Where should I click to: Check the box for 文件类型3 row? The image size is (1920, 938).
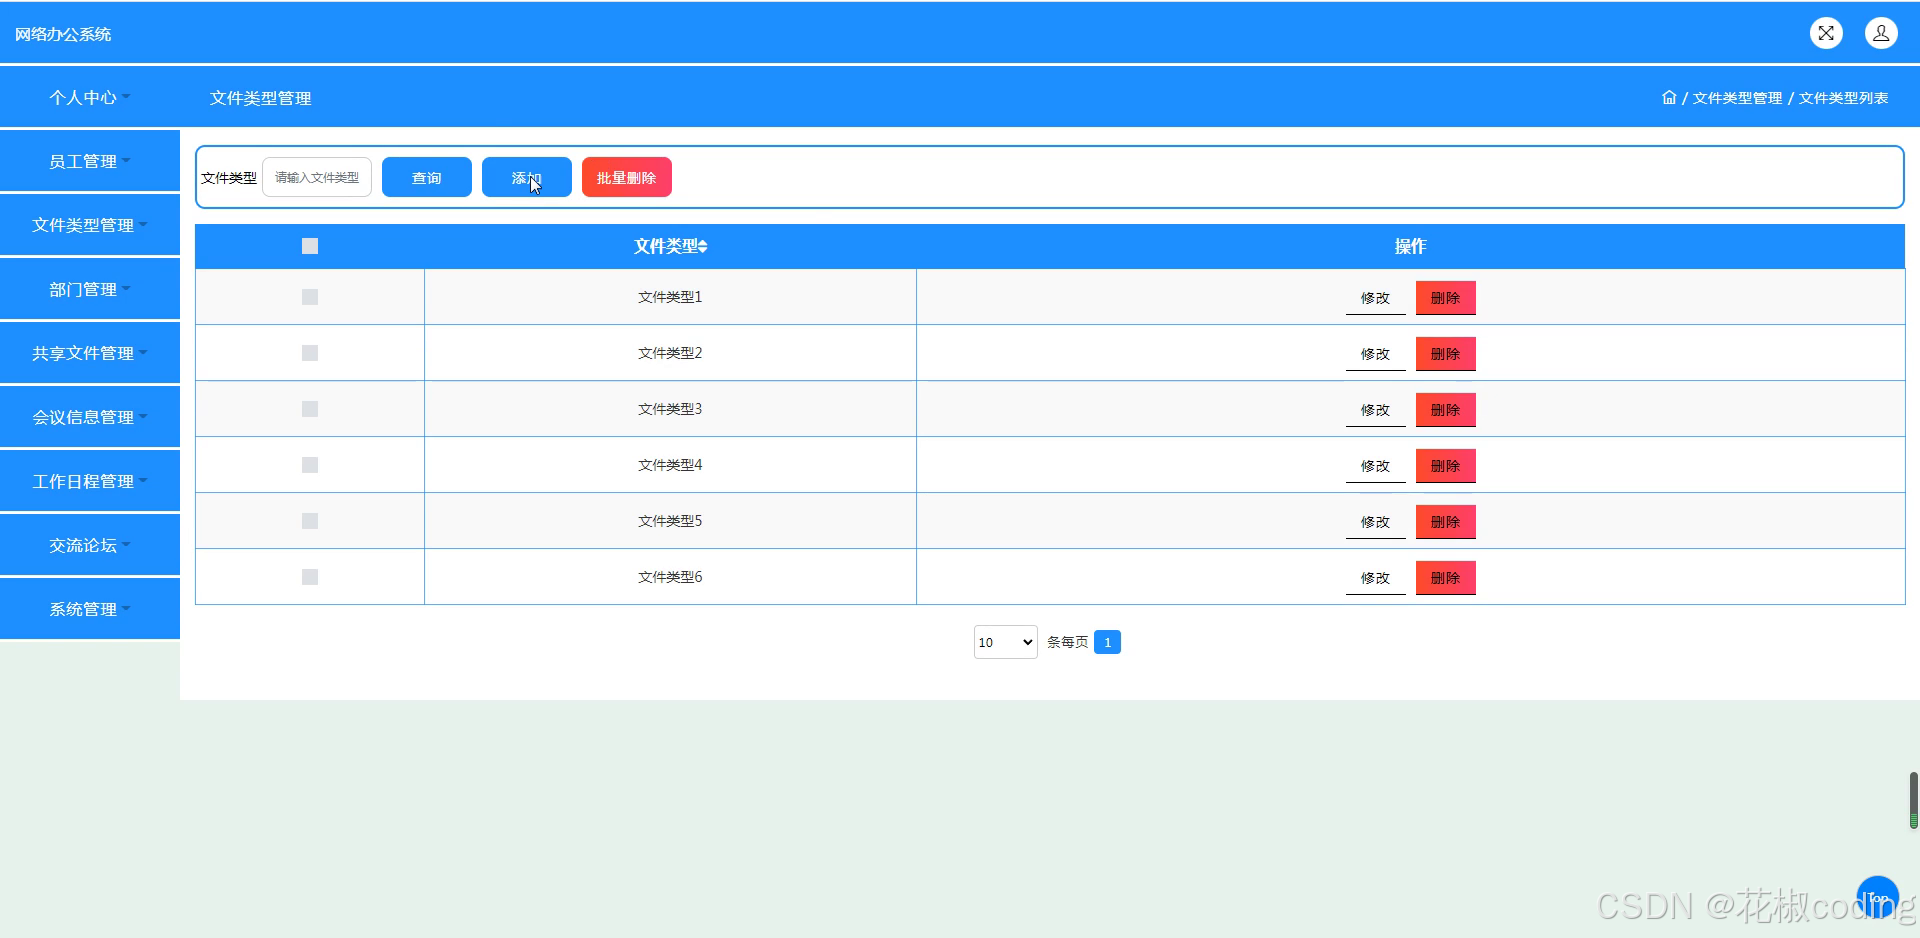(x=310, y=409)
